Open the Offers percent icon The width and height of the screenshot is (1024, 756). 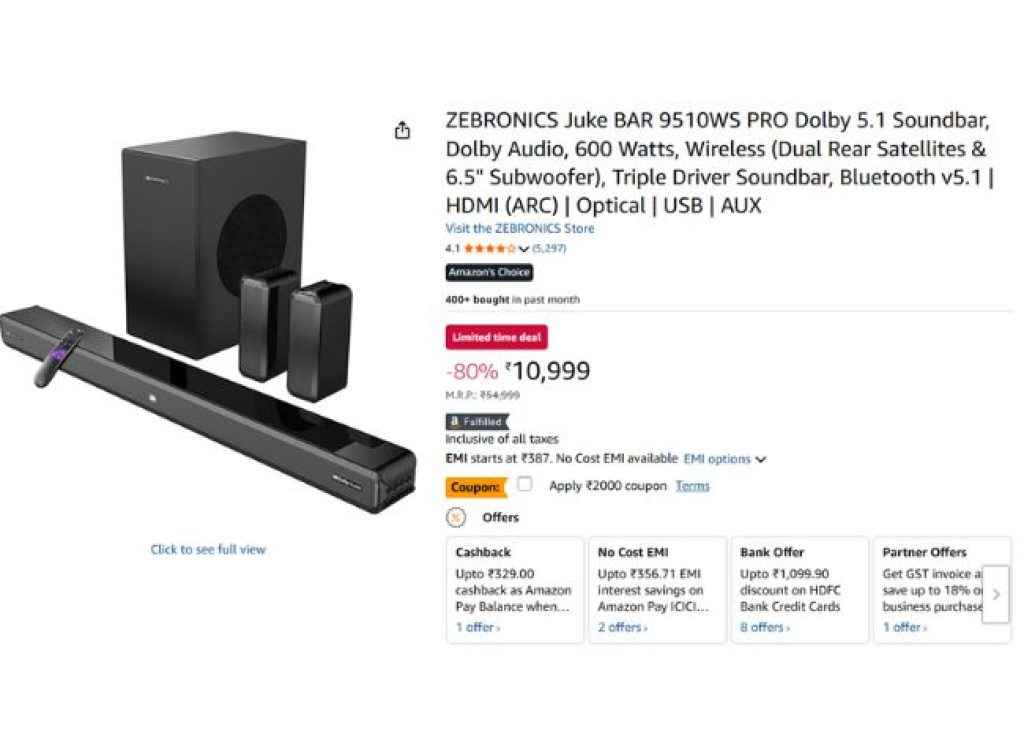[456, 518]
